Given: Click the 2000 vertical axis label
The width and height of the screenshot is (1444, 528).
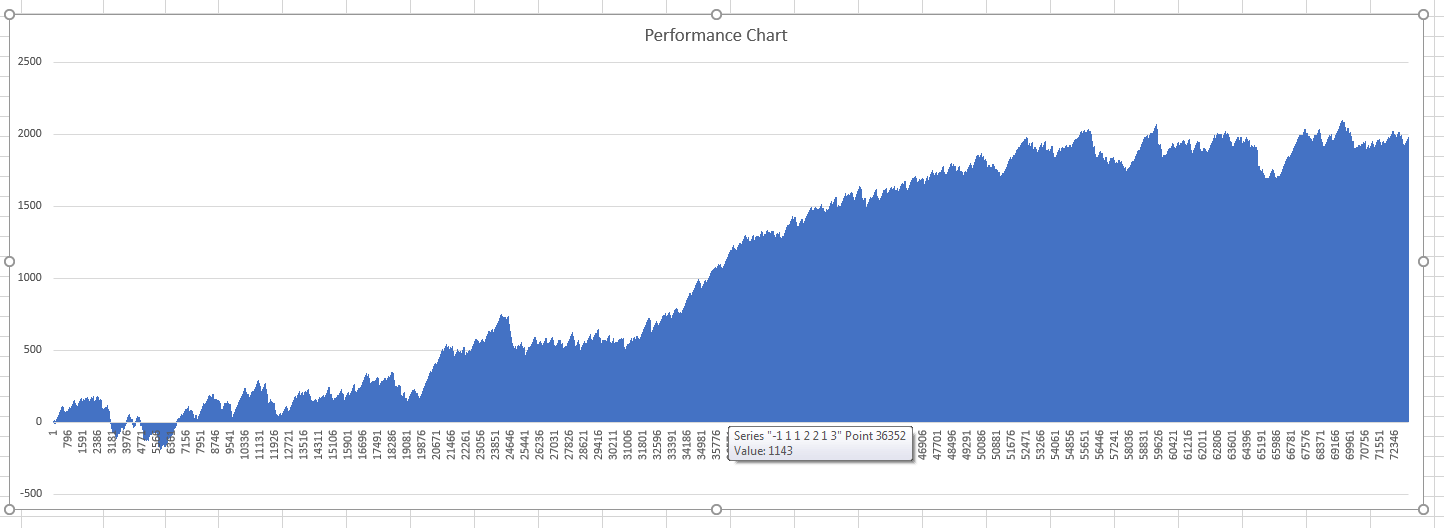Looking at the screenshot, I should click(30, 134).
